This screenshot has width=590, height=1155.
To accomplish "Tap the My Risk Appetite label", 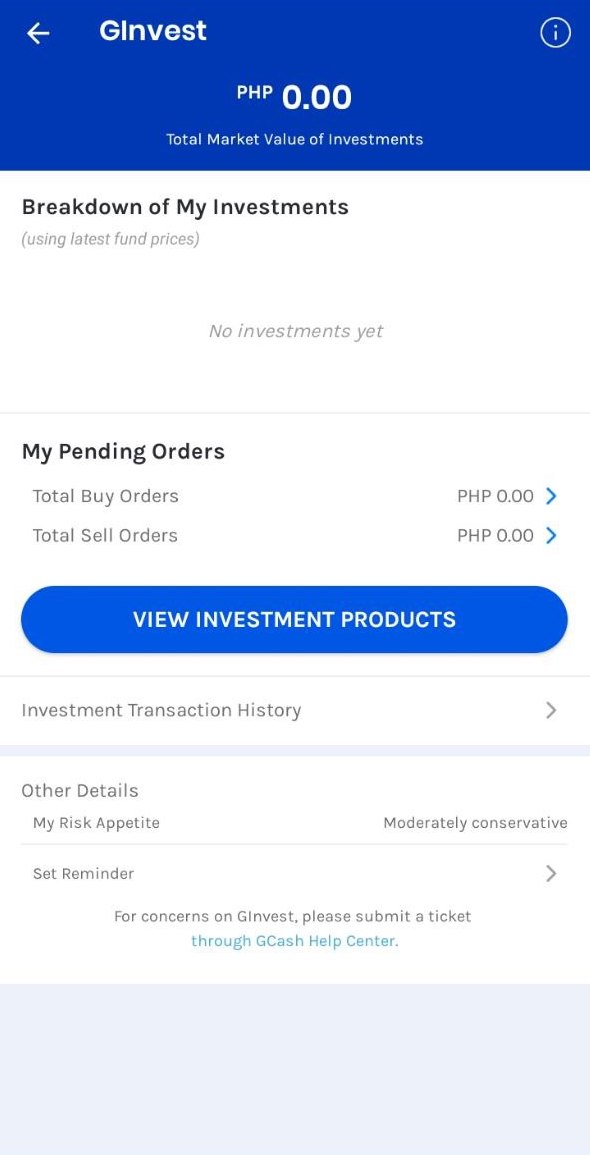I will (96, 823).
